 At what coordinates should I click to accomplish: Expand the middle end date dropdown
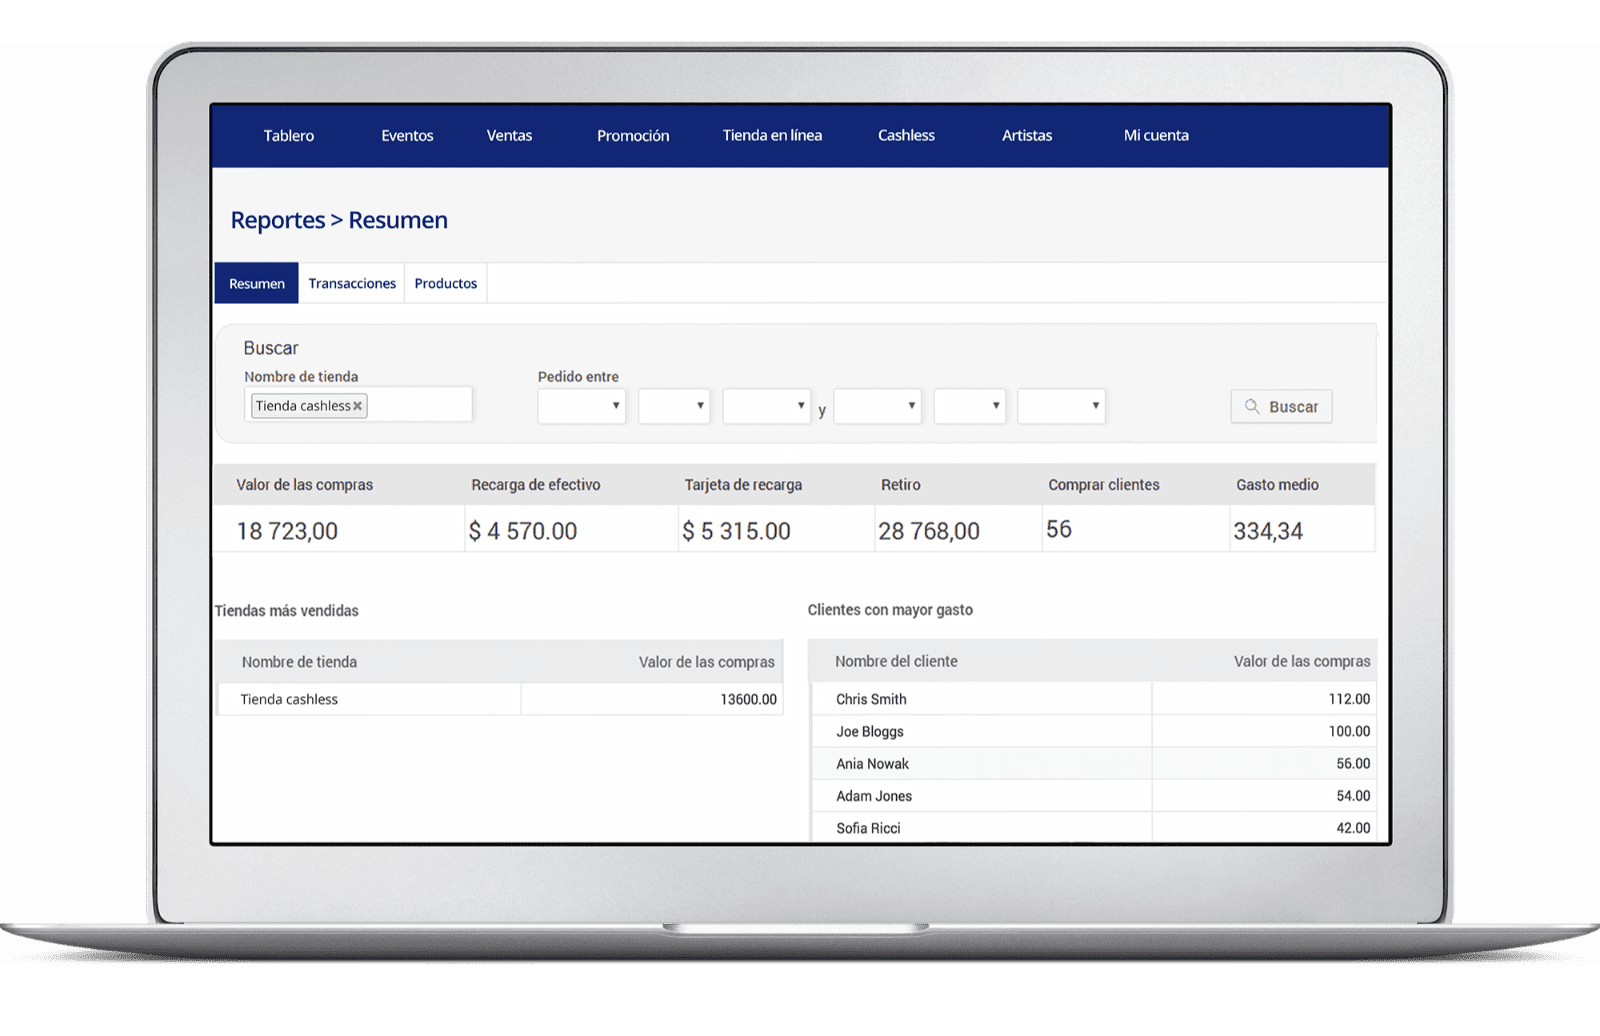969,406
